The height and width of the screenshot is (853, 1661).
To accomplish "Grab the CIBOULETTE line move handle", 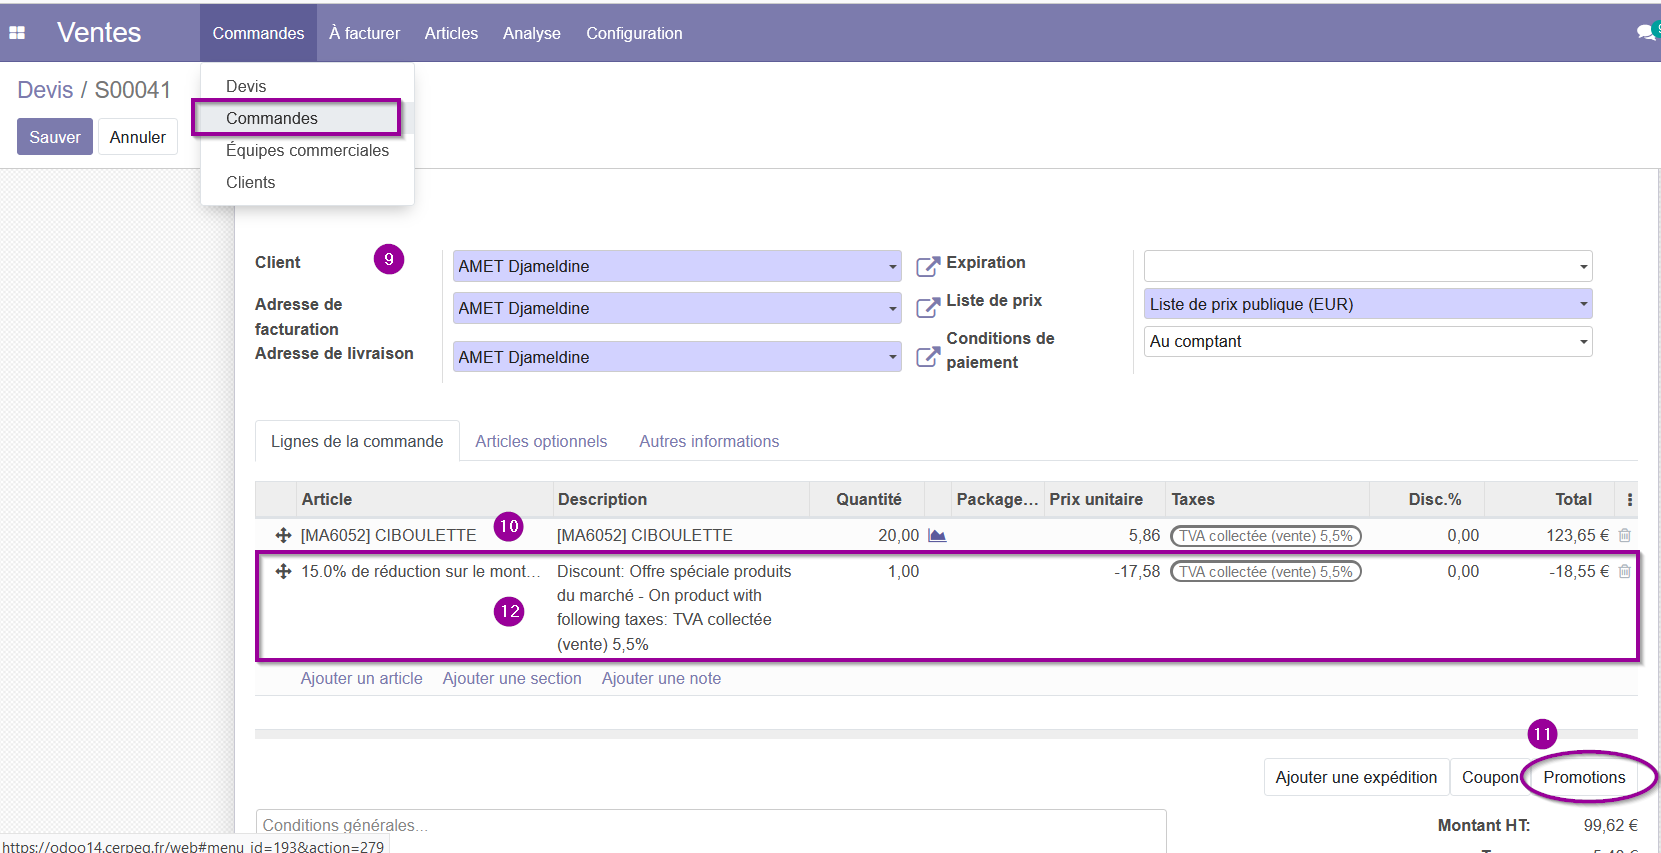I will click(x=283, y=535).
